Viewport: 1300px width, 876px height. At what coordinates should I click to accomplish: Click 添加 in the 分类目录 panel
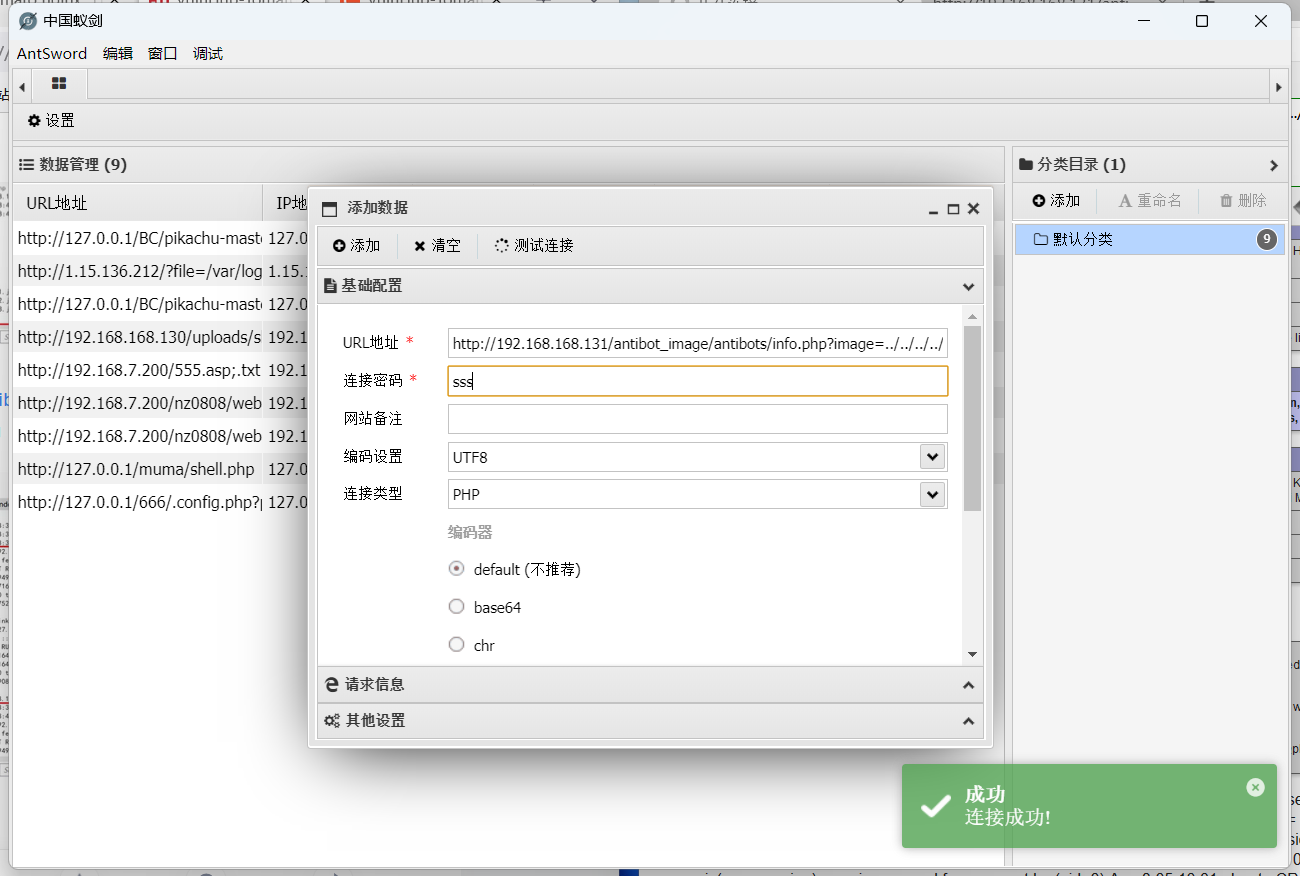click(1057, 201)
